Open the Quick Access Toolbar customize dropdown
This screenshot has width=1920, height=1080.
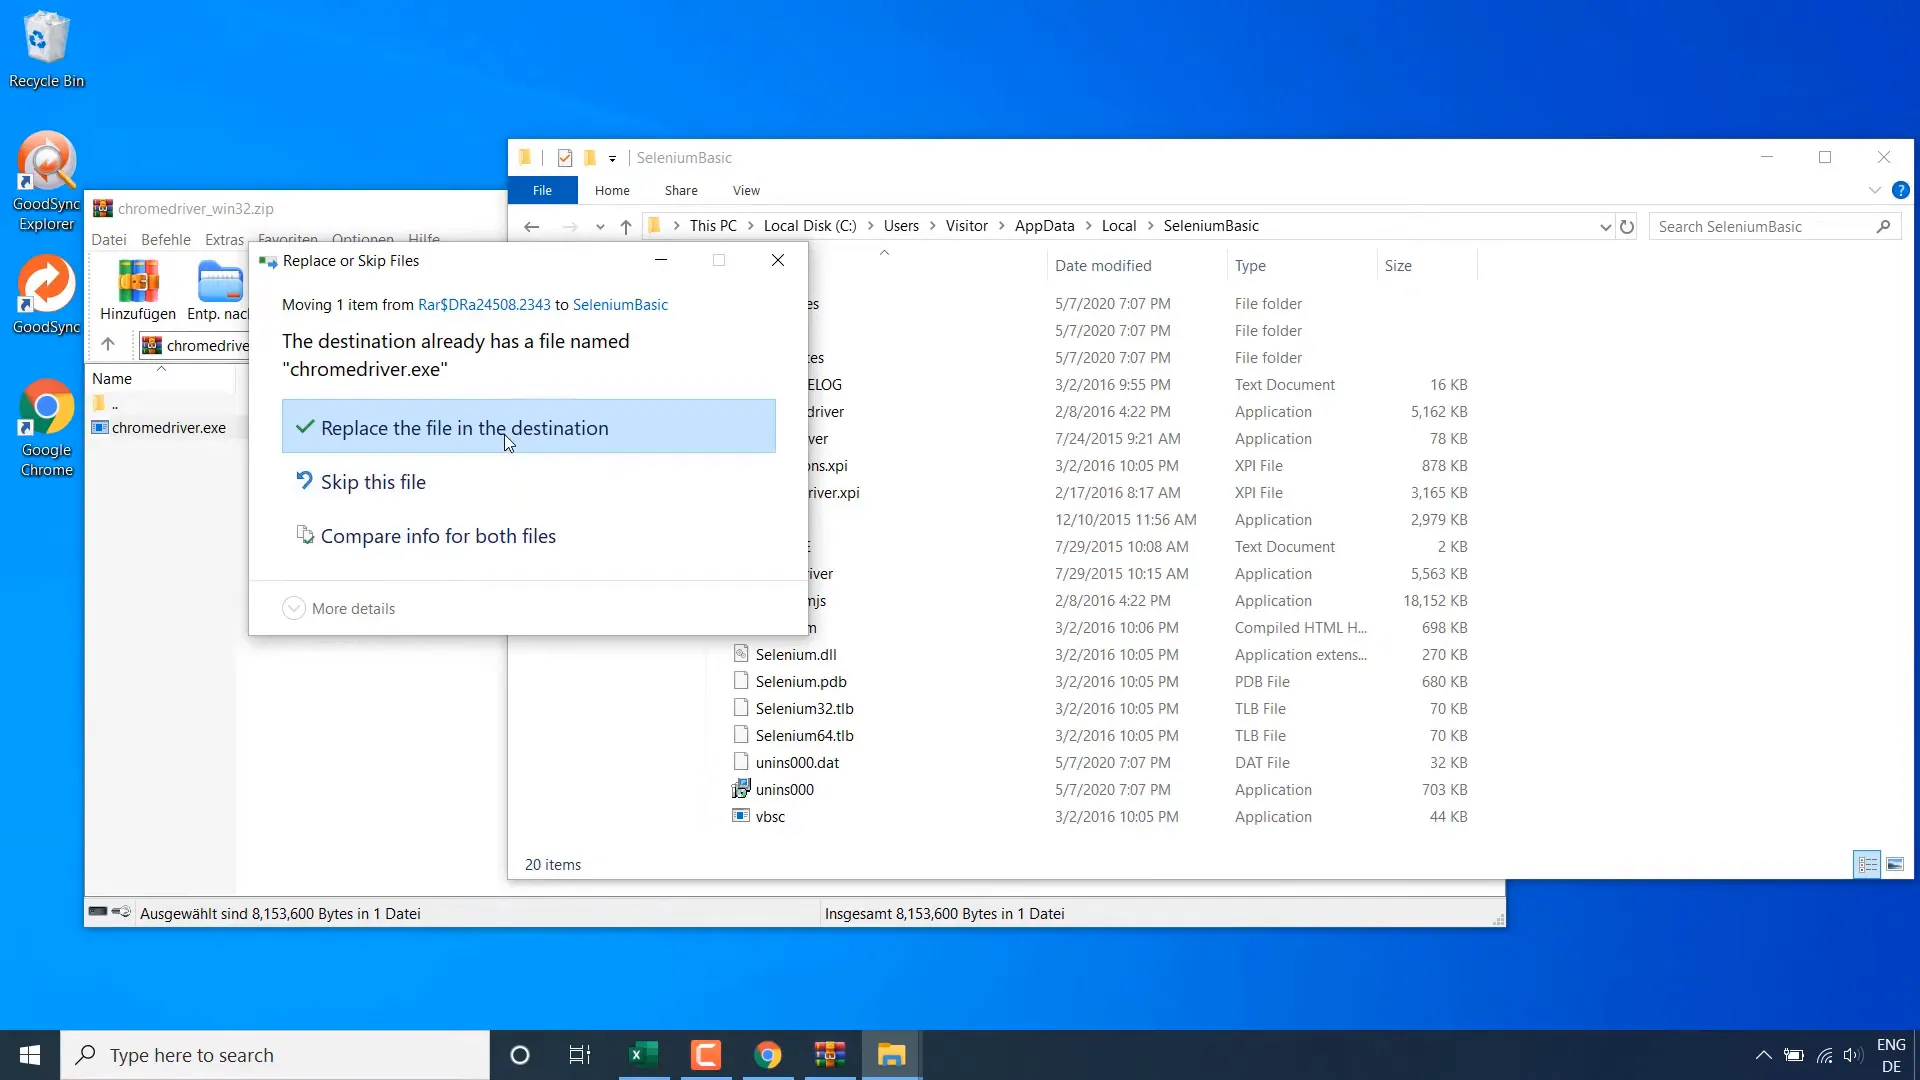click(x=612, y=158)
